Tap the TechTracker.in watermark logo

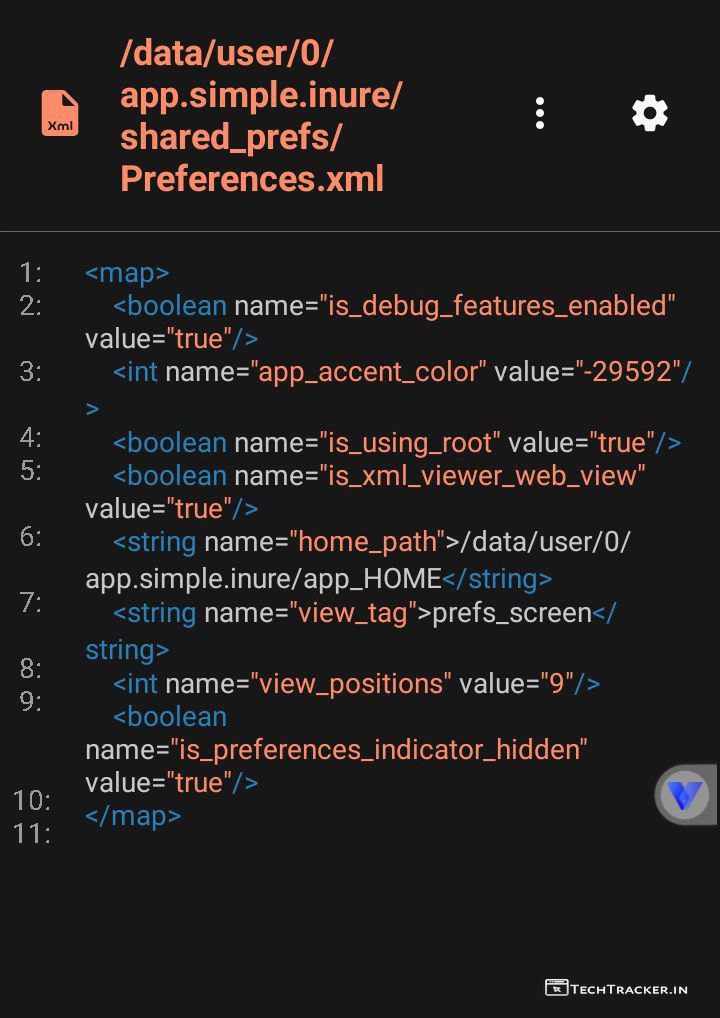(x=617, y=988)
